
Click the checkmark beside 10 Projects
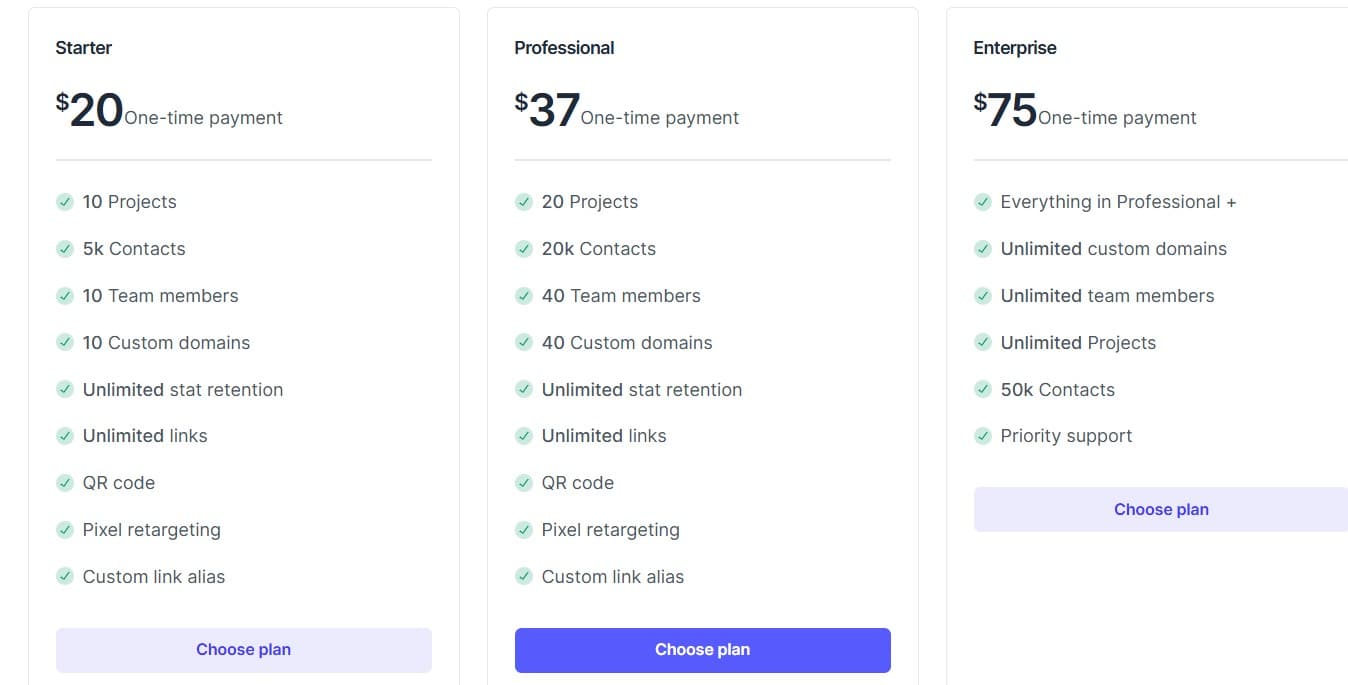(x=65, y=202)
